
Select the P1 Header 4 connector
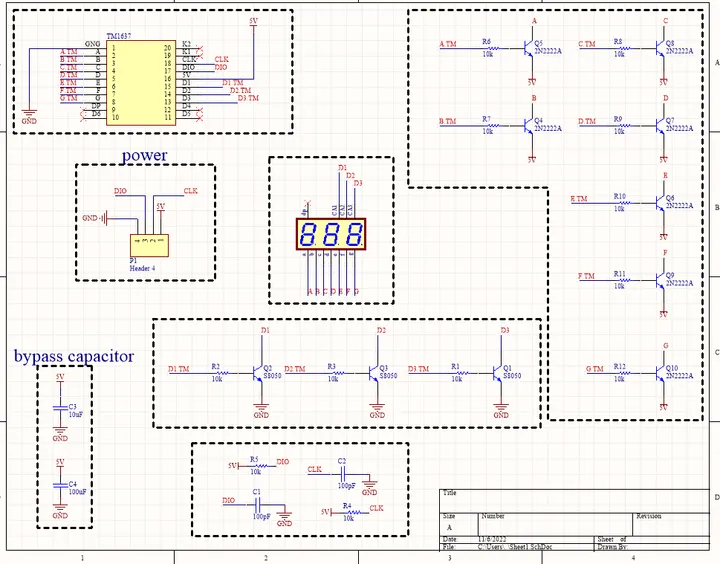149,246
